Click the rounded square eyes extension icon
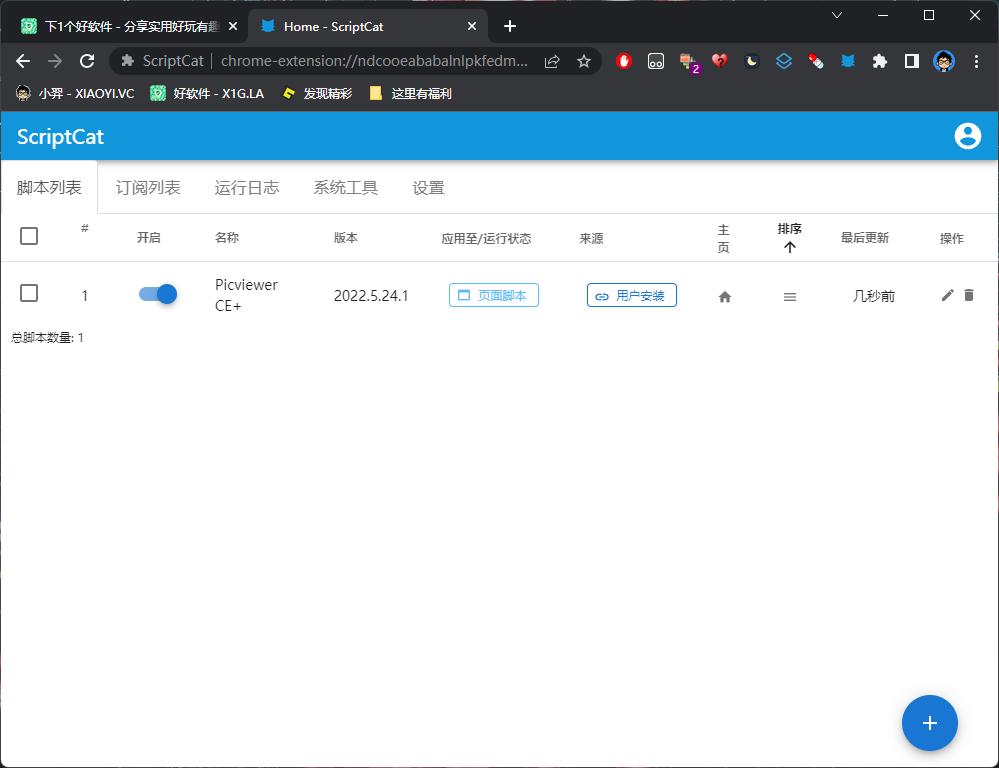The width and height of the screenshot is (999, 768). (656, 61)
